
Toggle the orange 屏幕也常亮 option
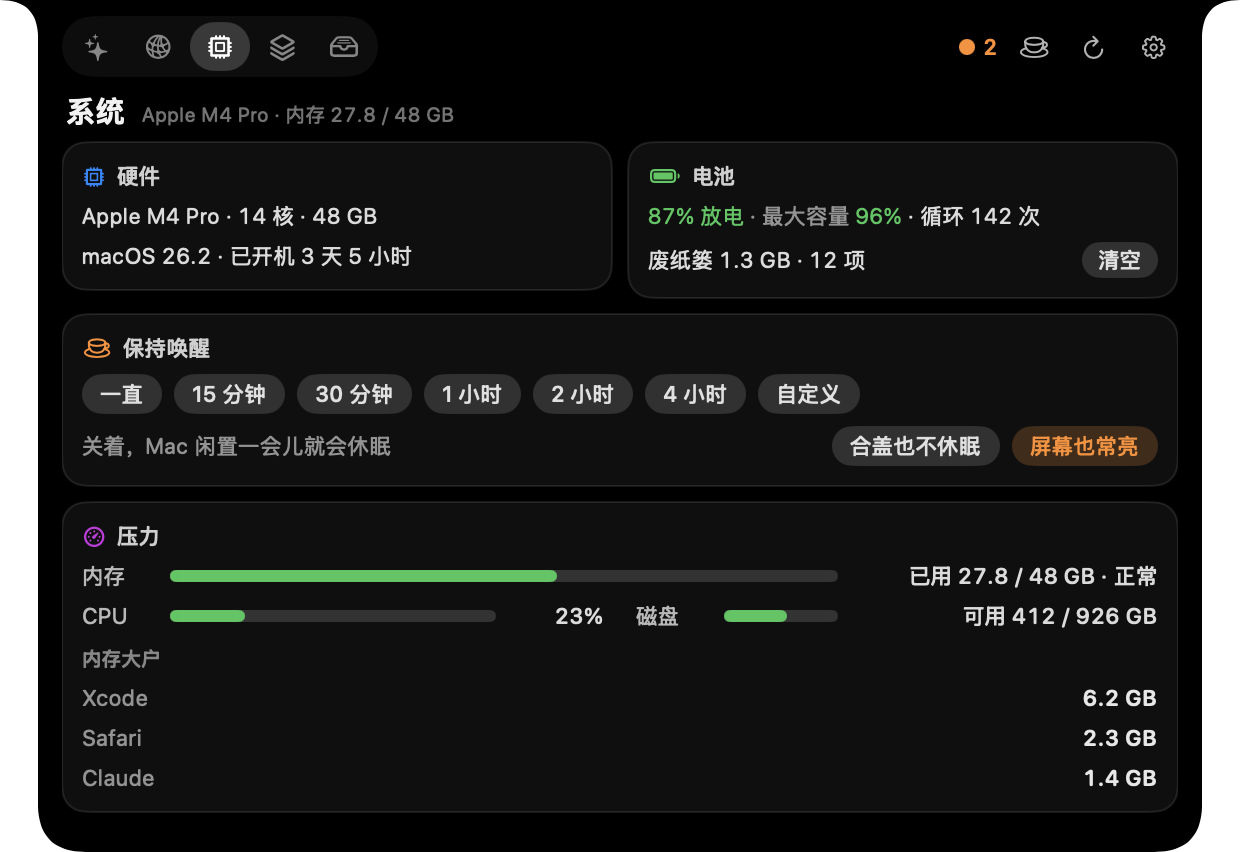tap(1084, 447)
